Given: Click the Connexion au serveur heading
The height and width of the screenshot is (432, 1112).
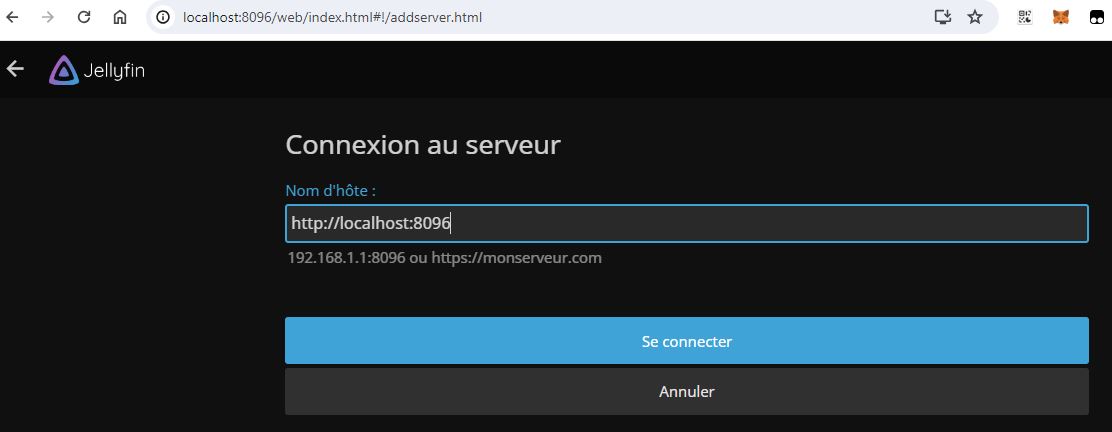Looking at the screenshot, I should tap(423, 145).
